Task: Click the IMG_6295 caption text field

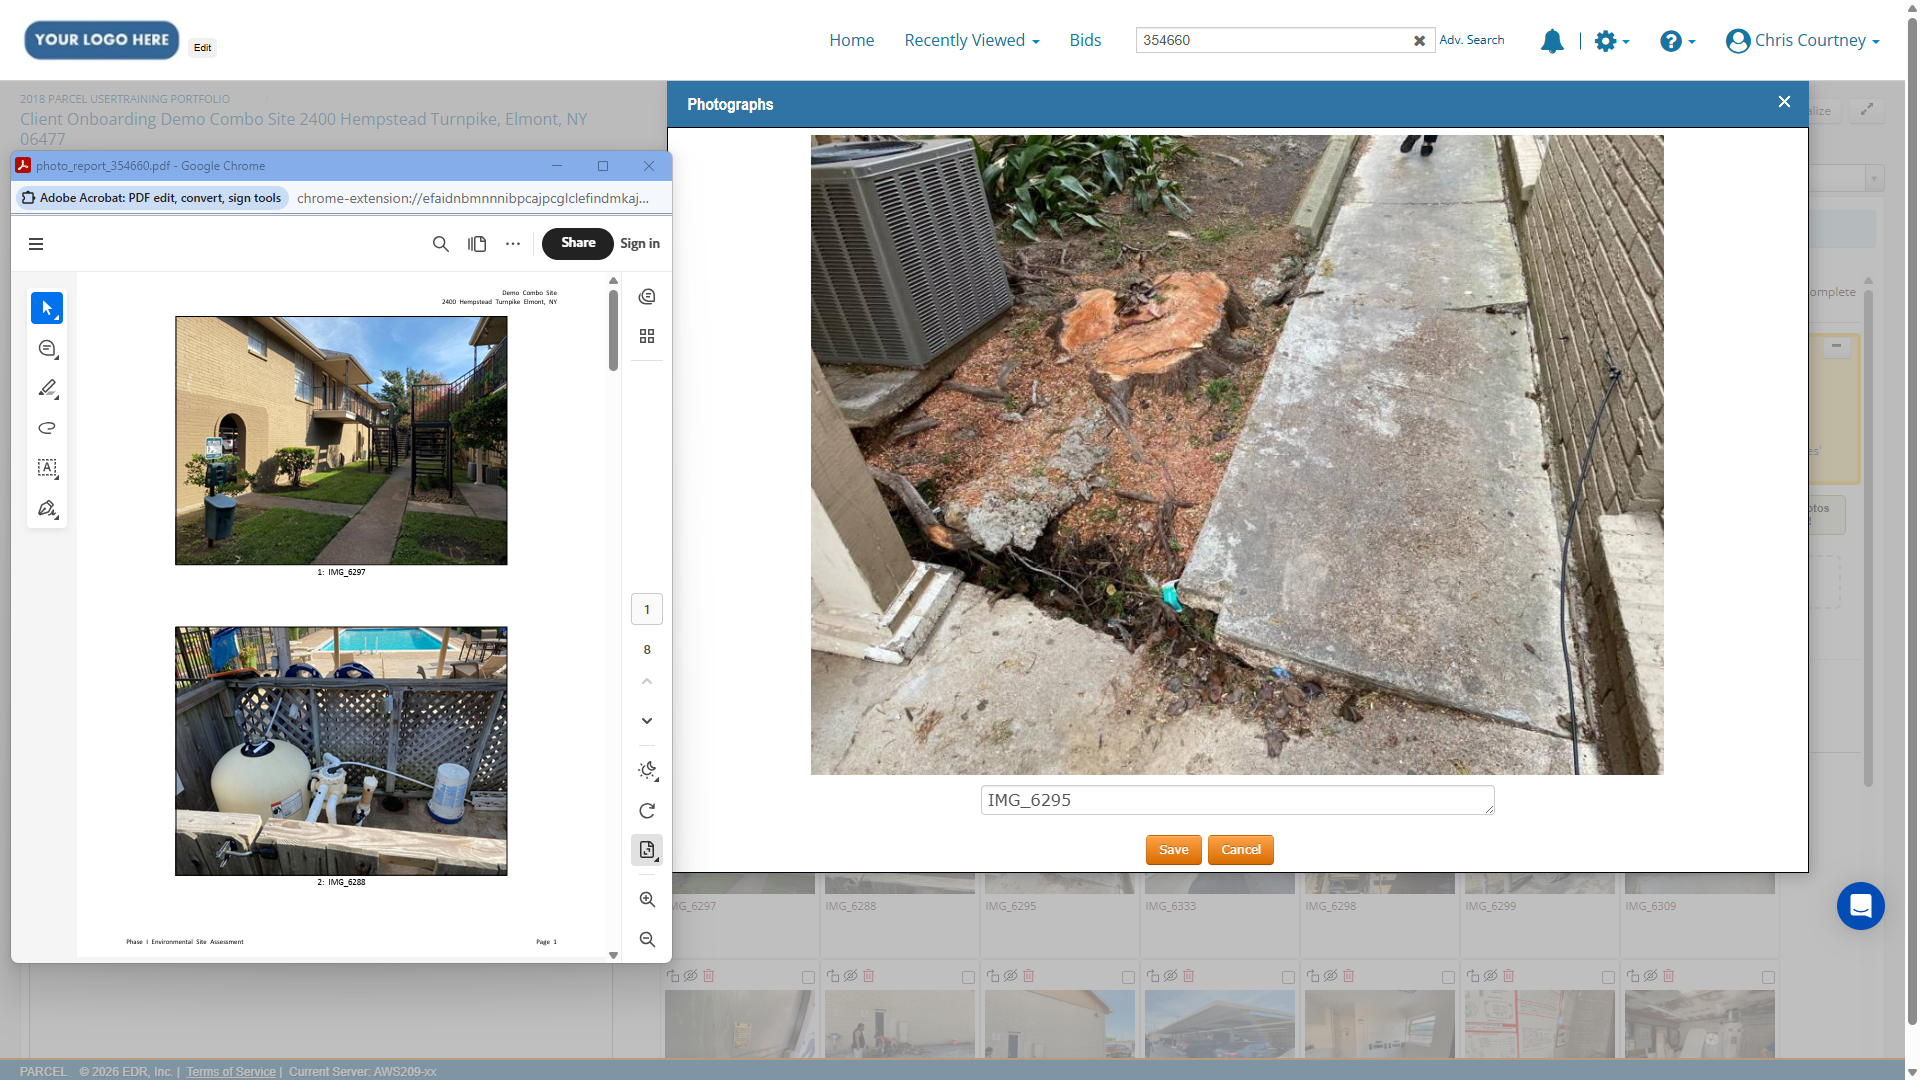Action: (1237, 800)
